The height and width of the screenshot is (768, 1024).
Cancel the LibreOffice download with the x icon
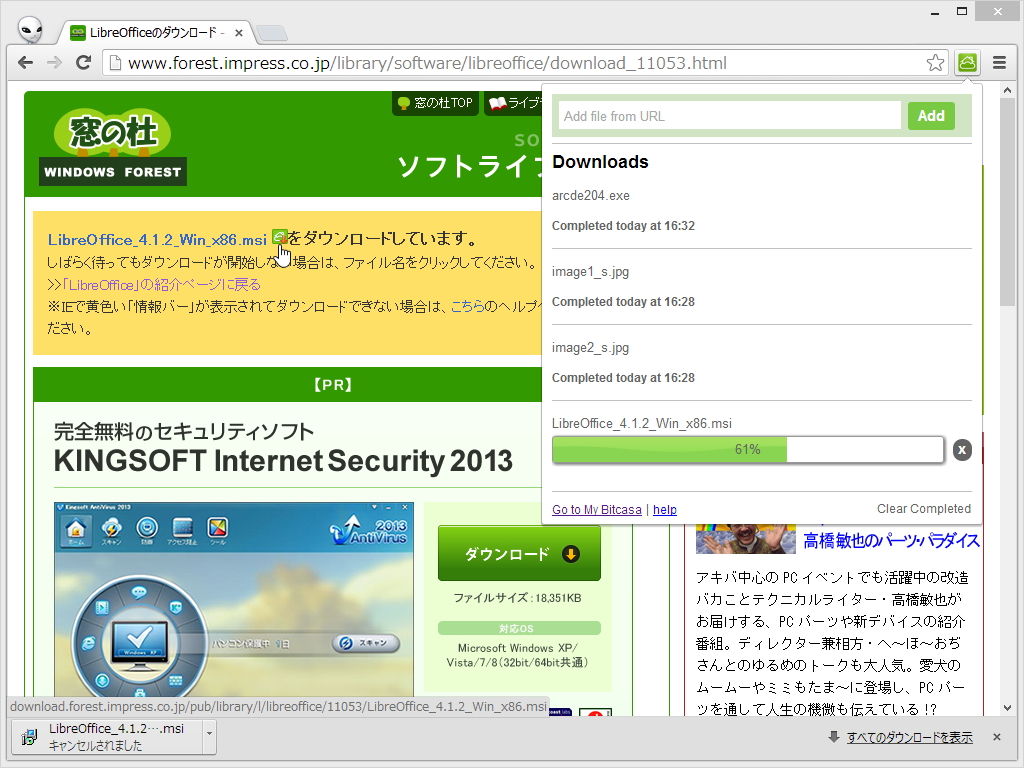coord(962,450)
